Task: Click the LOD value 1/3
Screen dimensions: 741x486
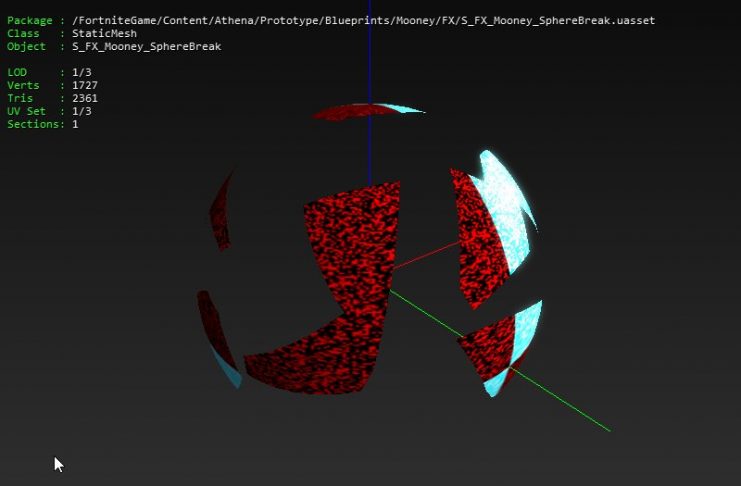Action: [82, 72]
